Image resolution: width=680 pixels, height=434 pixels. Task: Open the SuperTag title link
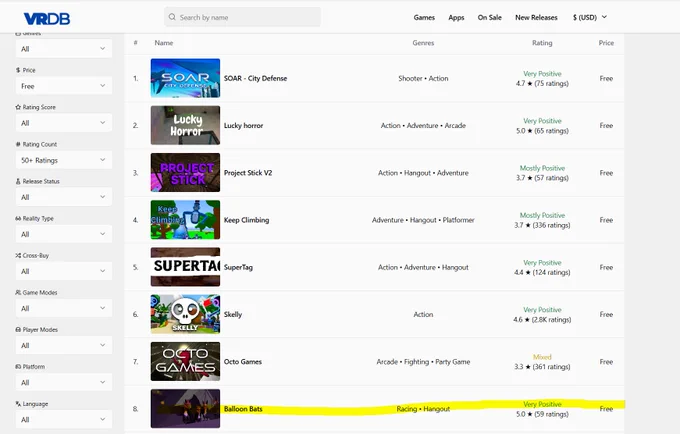[238, 268]
